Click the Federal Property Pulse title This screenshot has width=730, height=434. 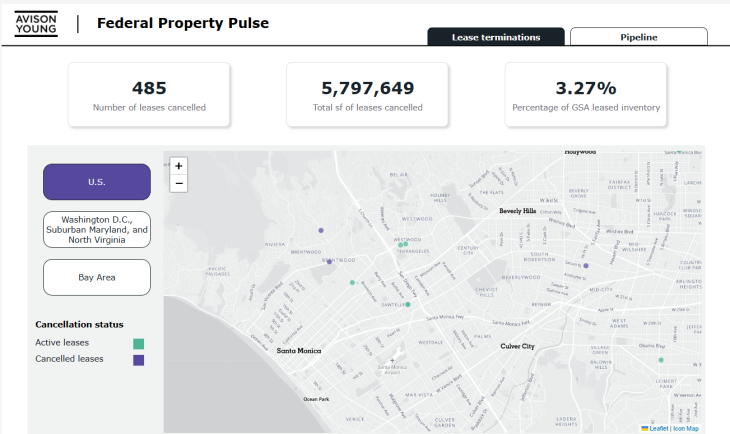pos(182,23)
